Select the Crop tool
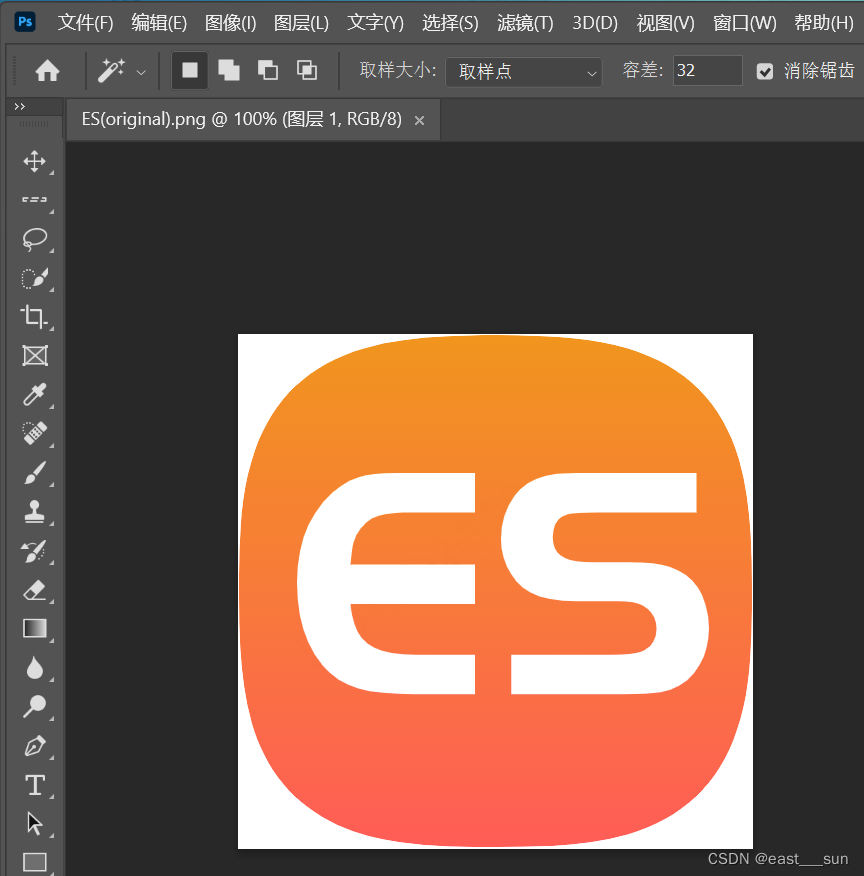The width and height of the screenshot is (864, 876). coord(34,316)
